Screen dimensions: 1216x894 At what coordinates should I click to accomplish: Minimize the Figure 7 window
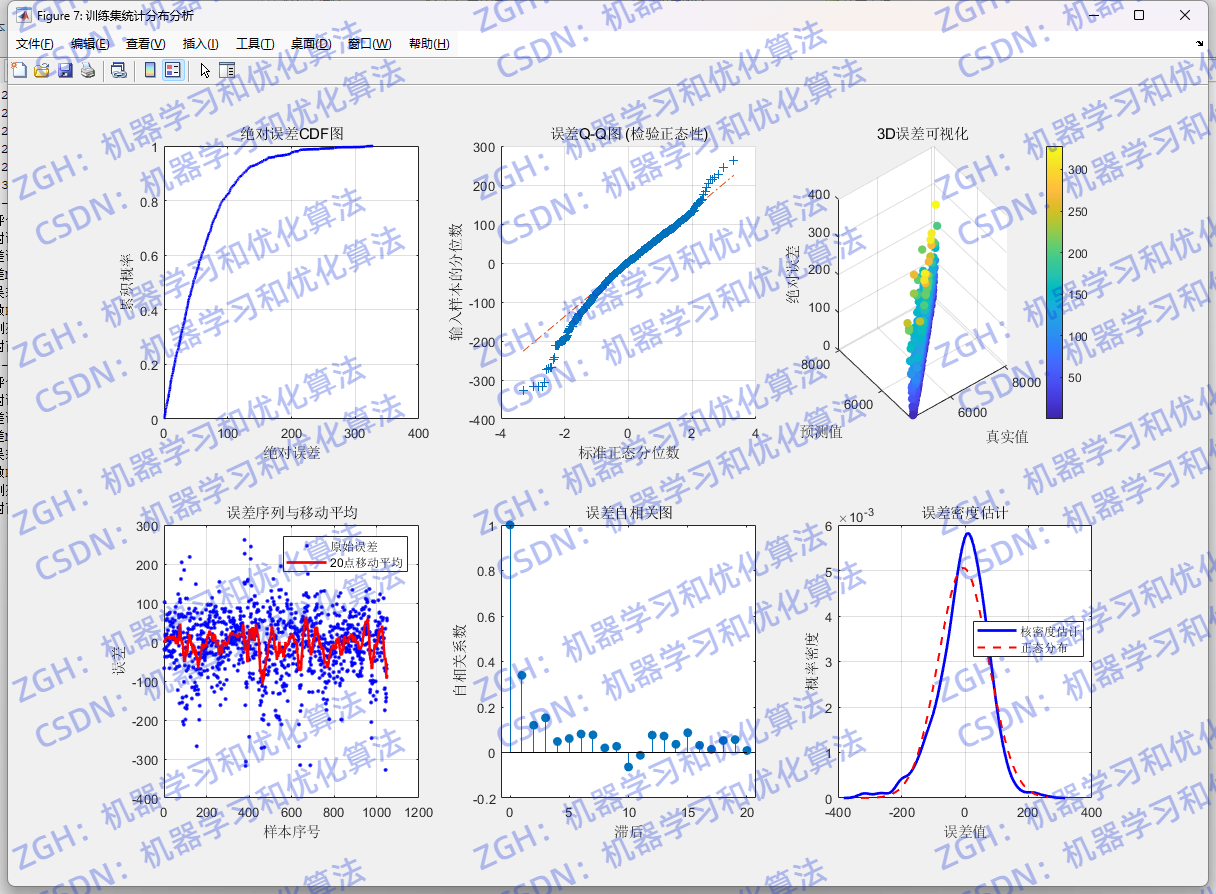[x=1092, y=16]
